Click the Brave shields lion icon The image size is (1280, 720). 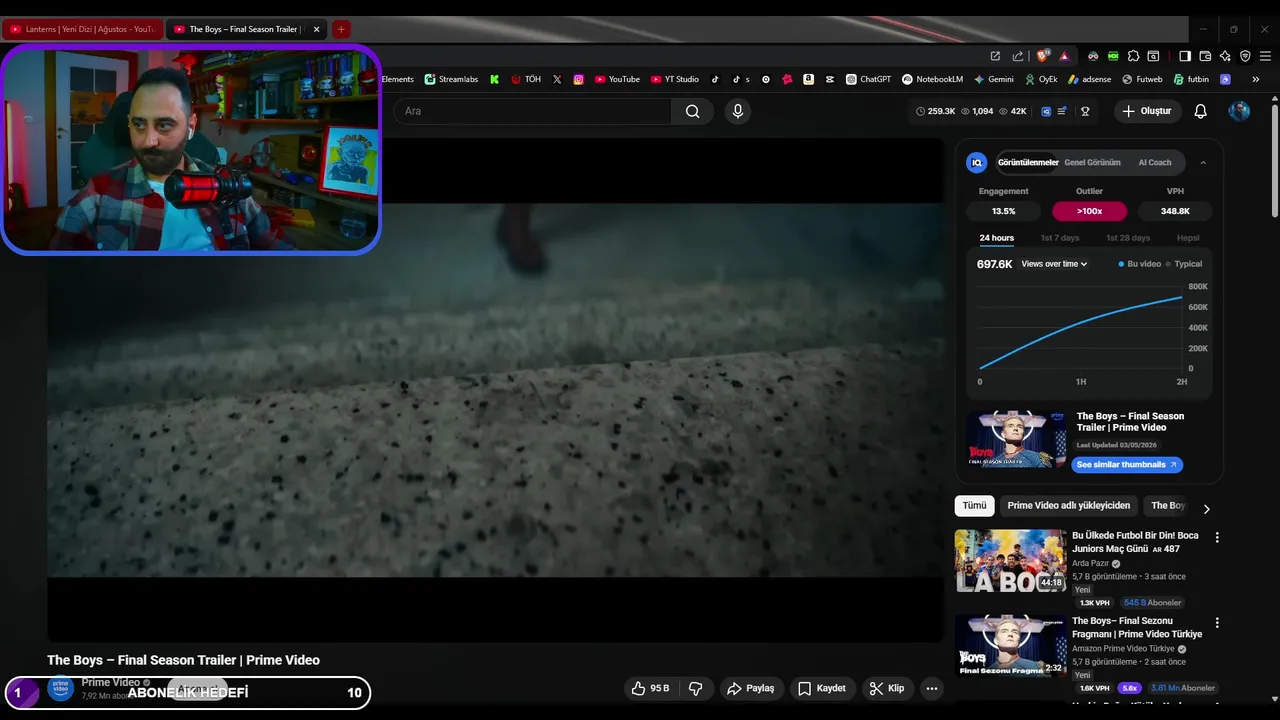tap(1043, 56)
